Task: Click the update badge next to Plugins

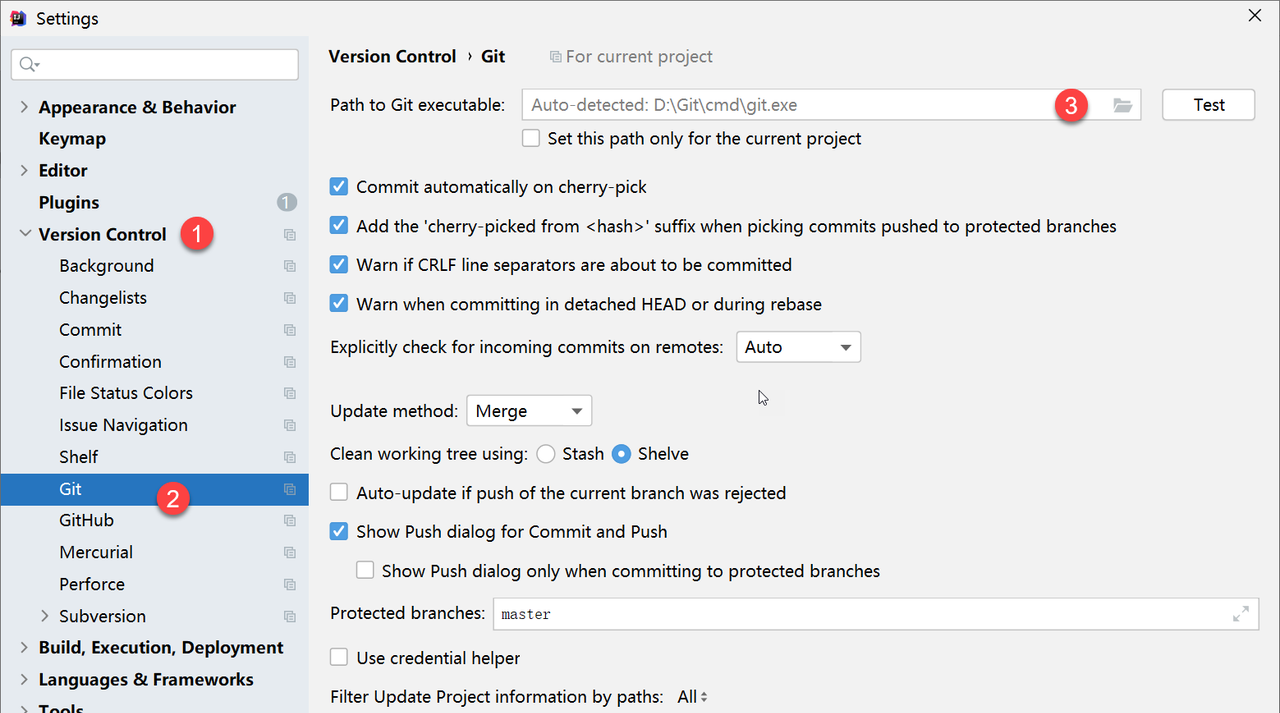Action: [287, 203]
